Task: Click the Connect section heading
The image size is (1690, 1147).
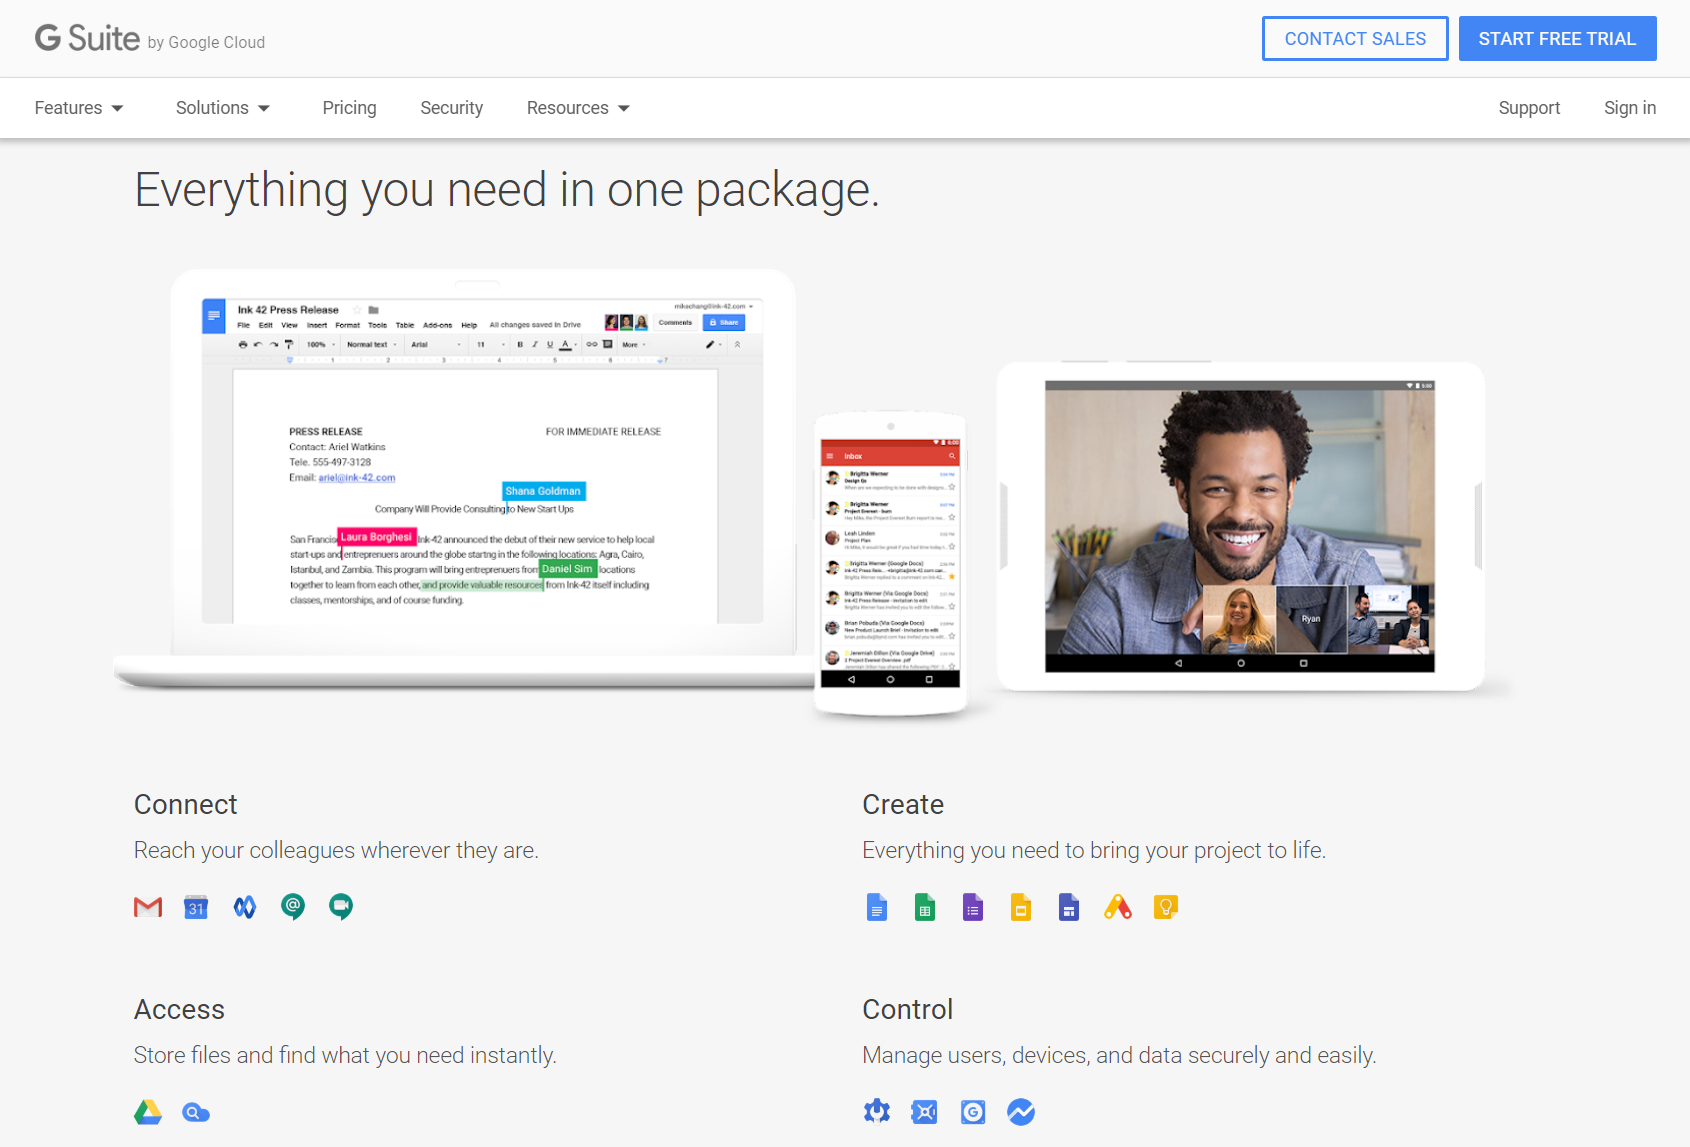Action: tap(186, 805)
